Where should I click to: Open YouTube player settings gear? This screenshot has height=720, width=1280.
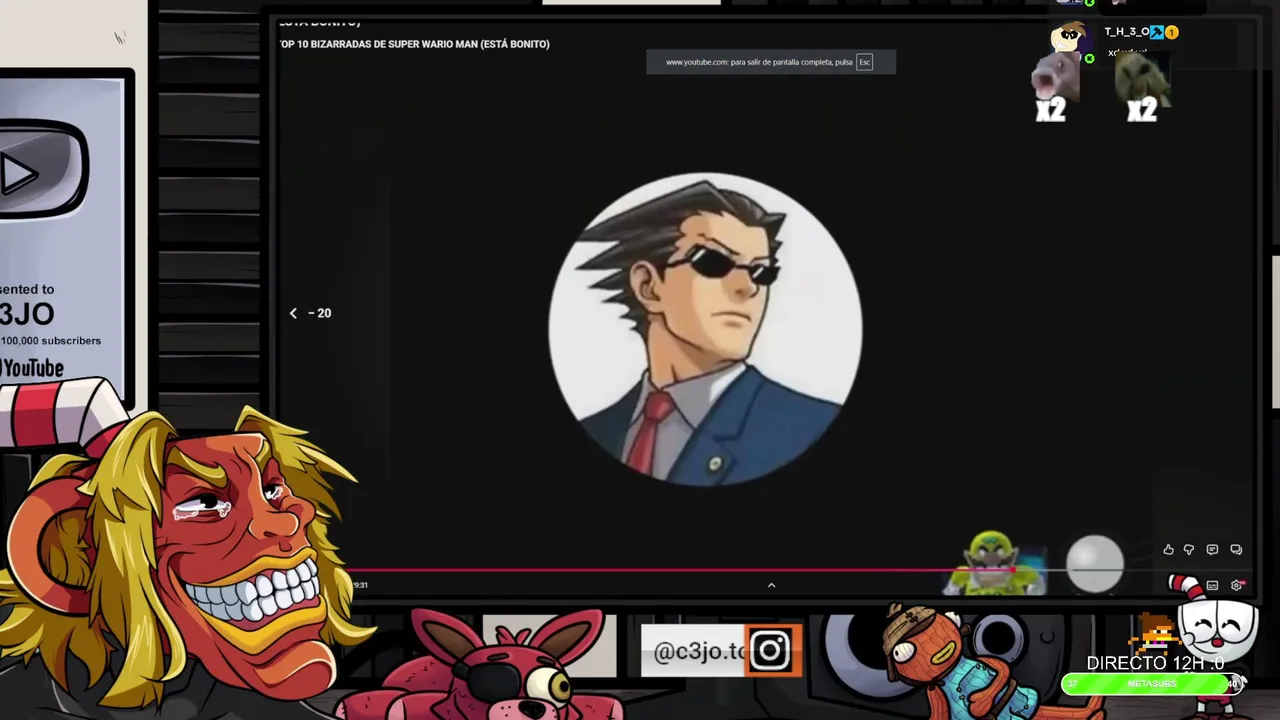(1237, 585)
